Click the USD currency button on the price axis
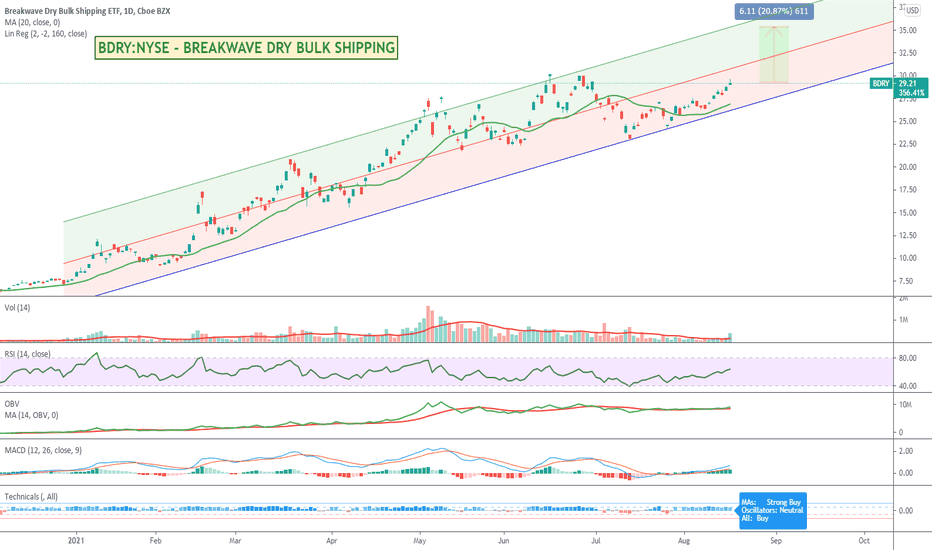This screenshot has height=550, width=932. click(x=912, y=10)
